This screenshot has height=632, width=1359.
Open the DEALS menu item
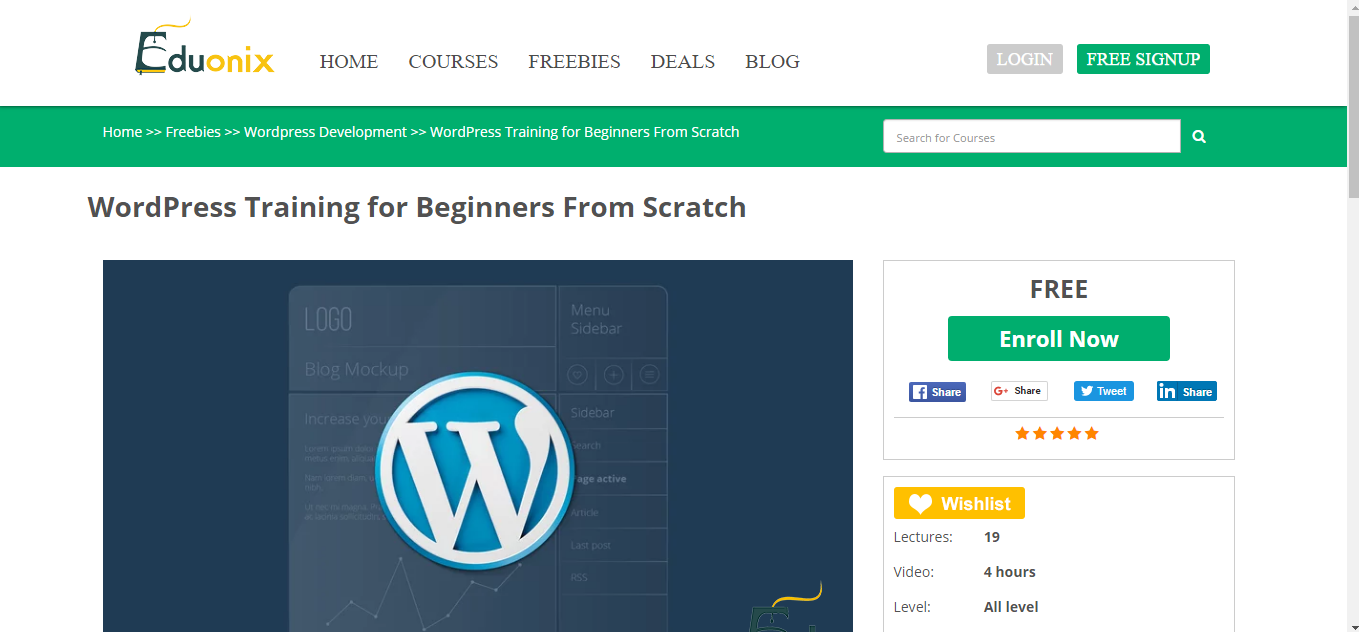(x=683, y=62)
